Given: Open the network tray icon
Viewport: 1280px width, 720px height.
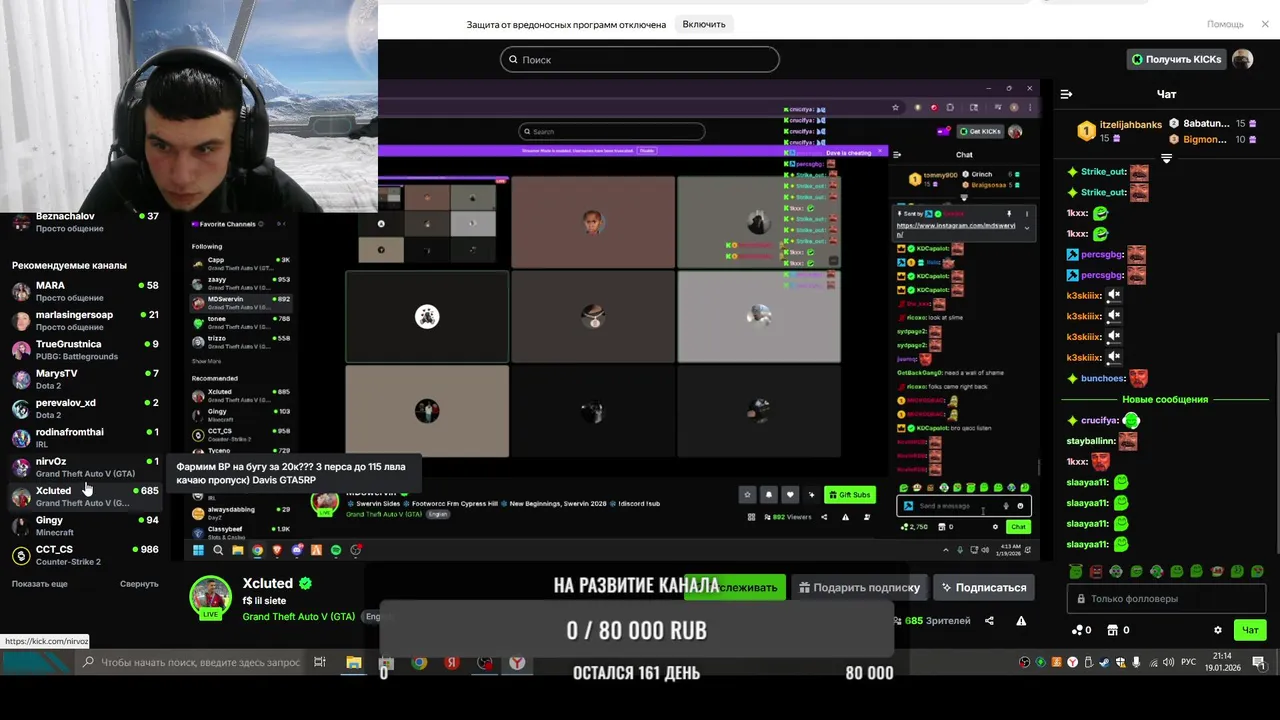Looking at the screenshot, I should coord(1152,662).
